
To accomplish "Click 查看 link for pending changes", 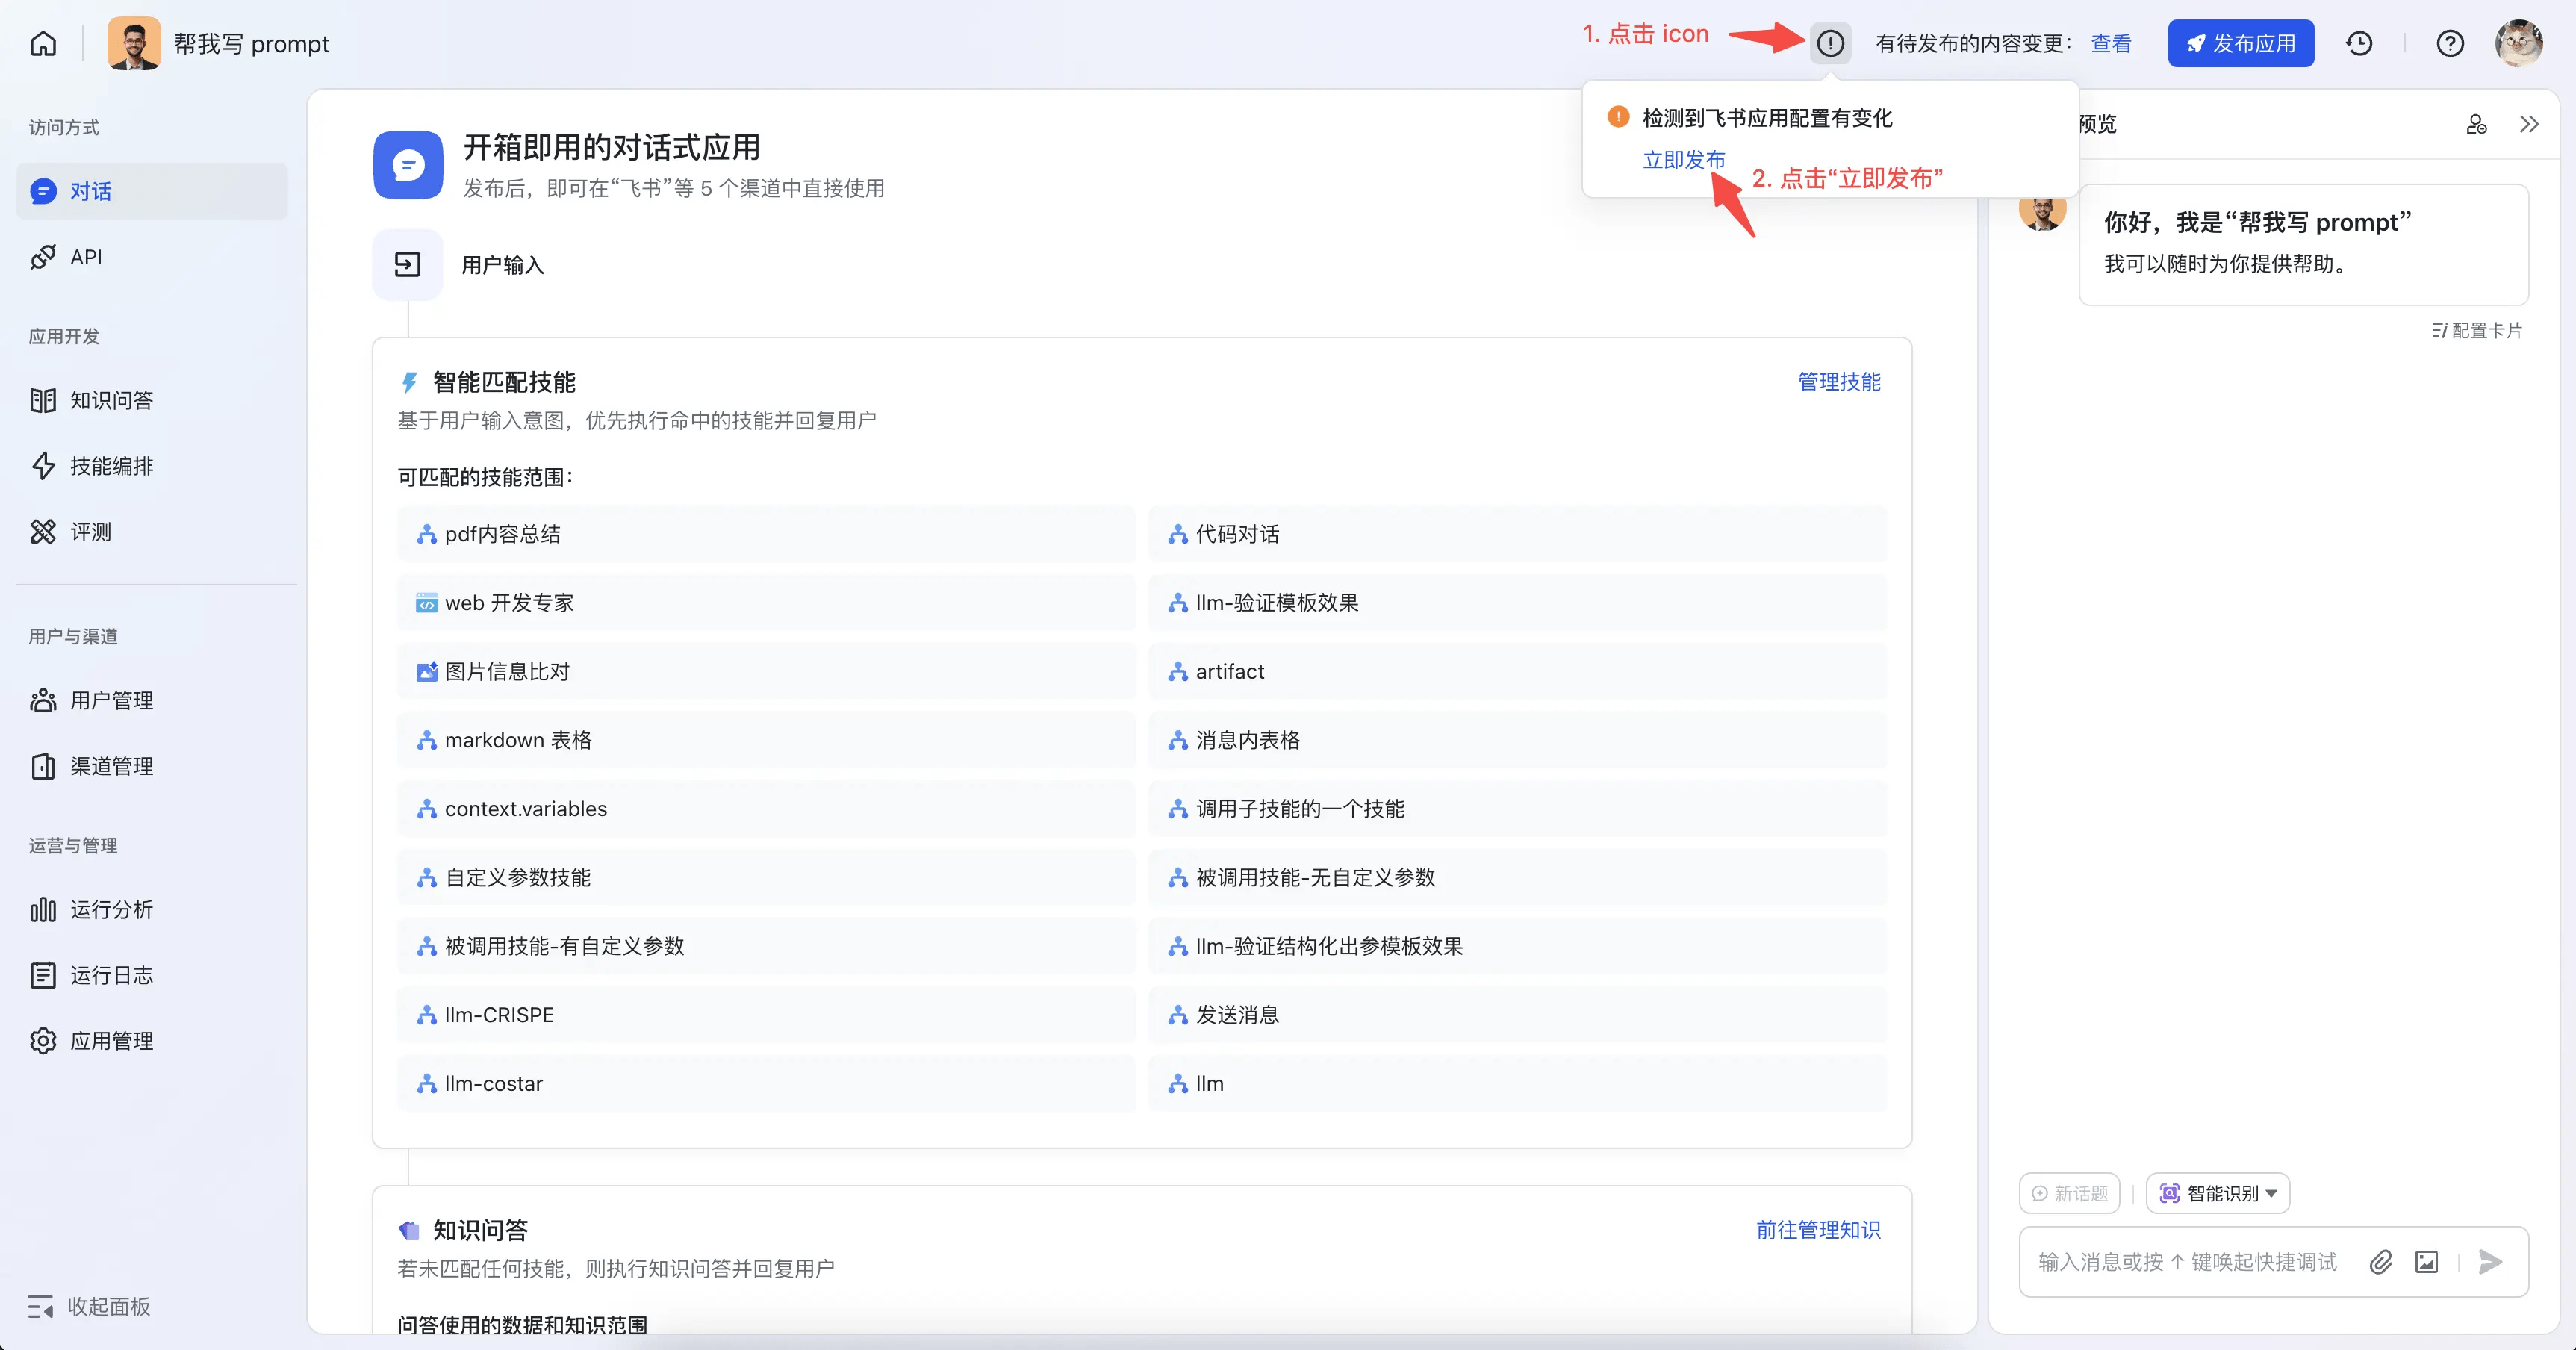I will coord(2110,43).
